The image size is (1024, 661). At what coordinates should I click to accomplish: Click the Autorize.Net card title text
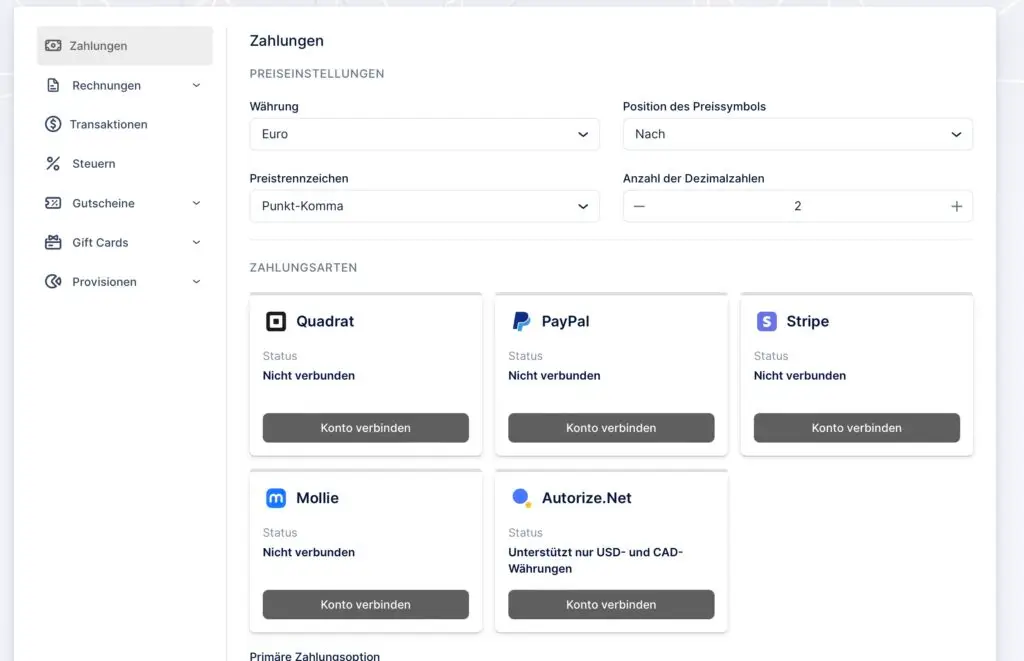(586, 498)
